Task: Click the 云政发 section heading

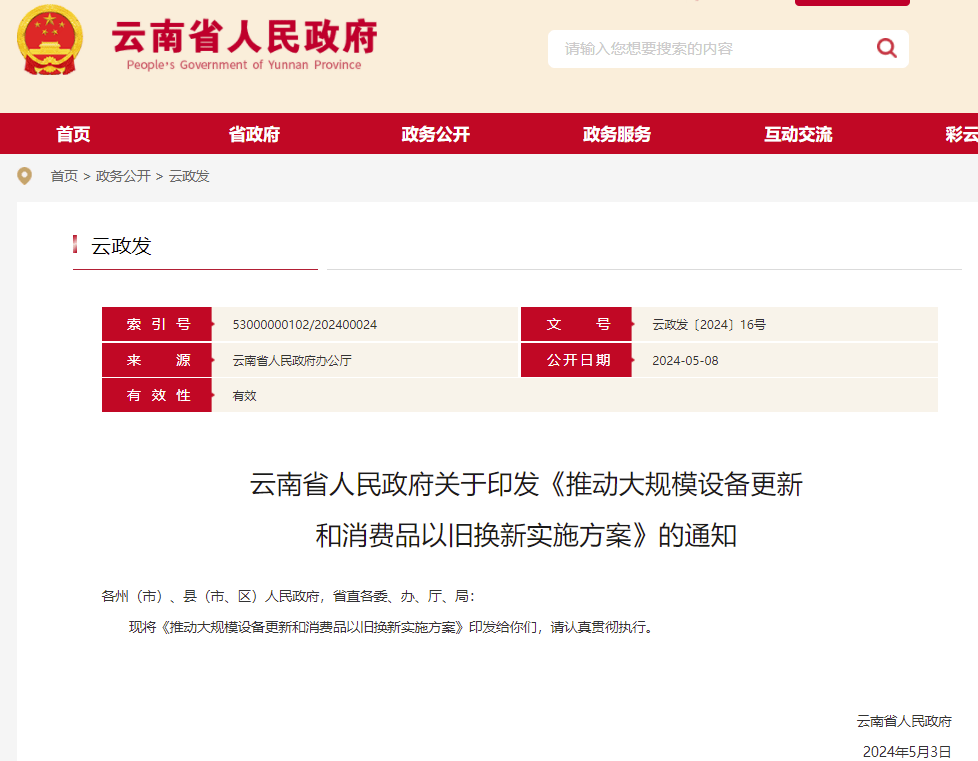Action: (122, 246)
